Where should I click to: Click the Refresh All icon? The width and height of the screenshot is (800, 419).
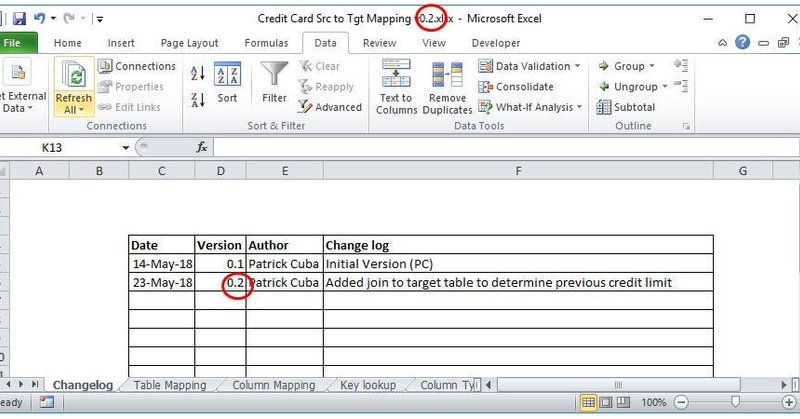point(74,75)
